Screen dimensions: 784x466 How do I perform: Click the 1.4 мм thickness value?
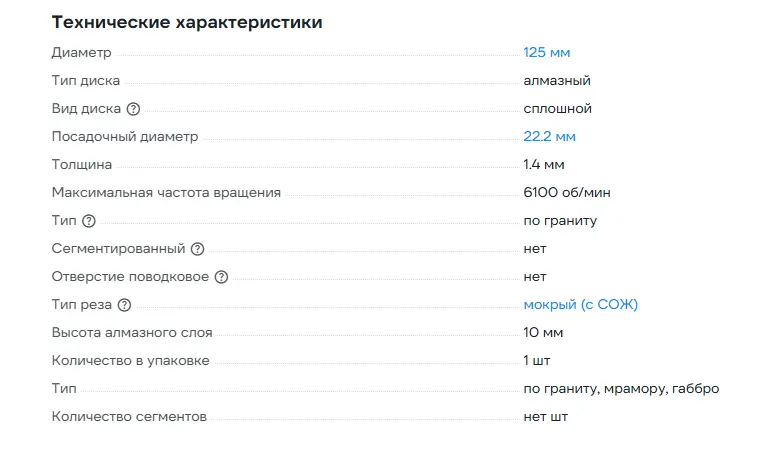tap(546, 165)
